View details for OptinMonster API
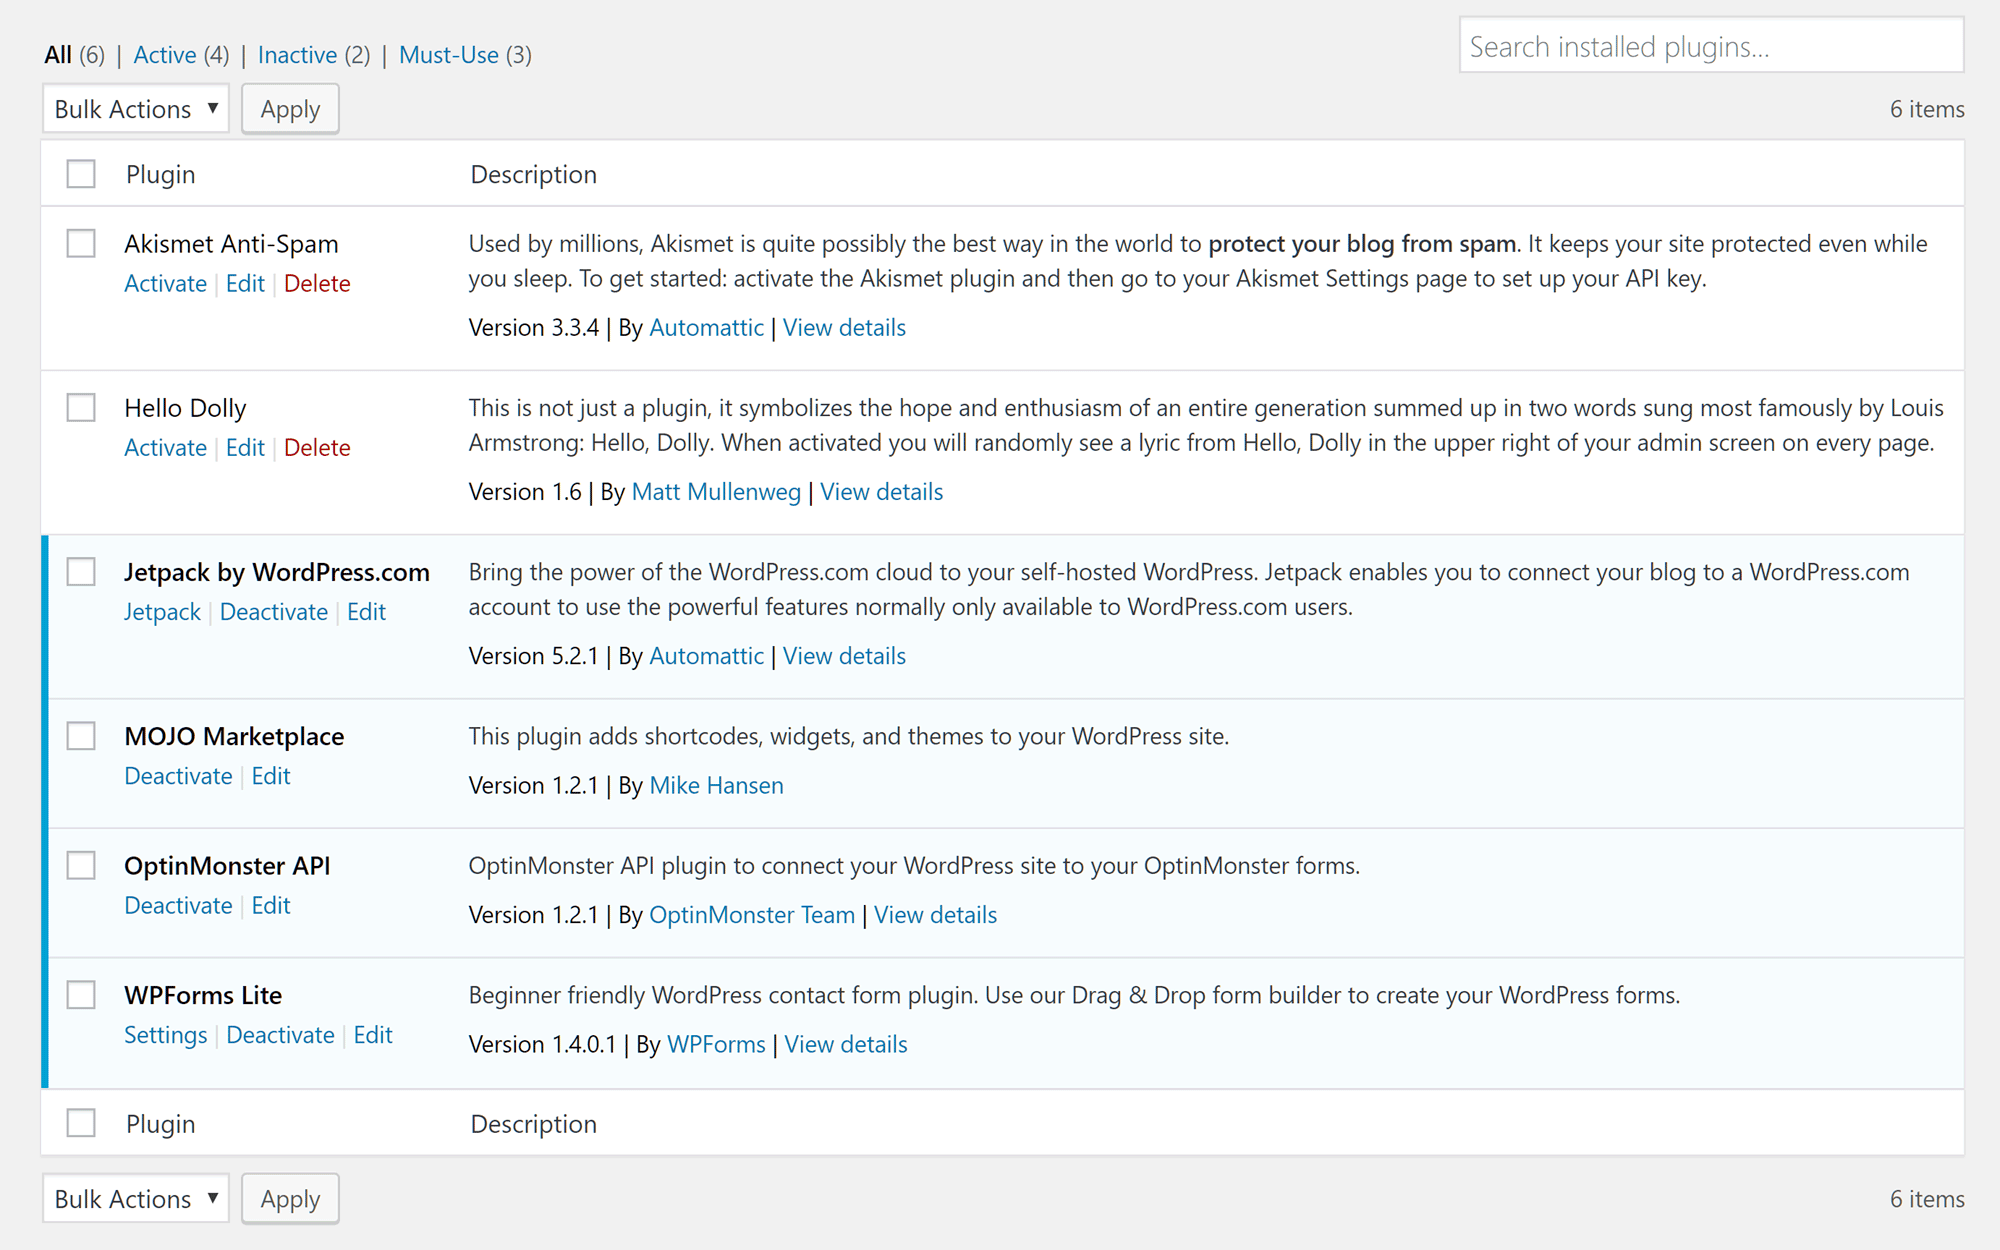 point(935,914)
